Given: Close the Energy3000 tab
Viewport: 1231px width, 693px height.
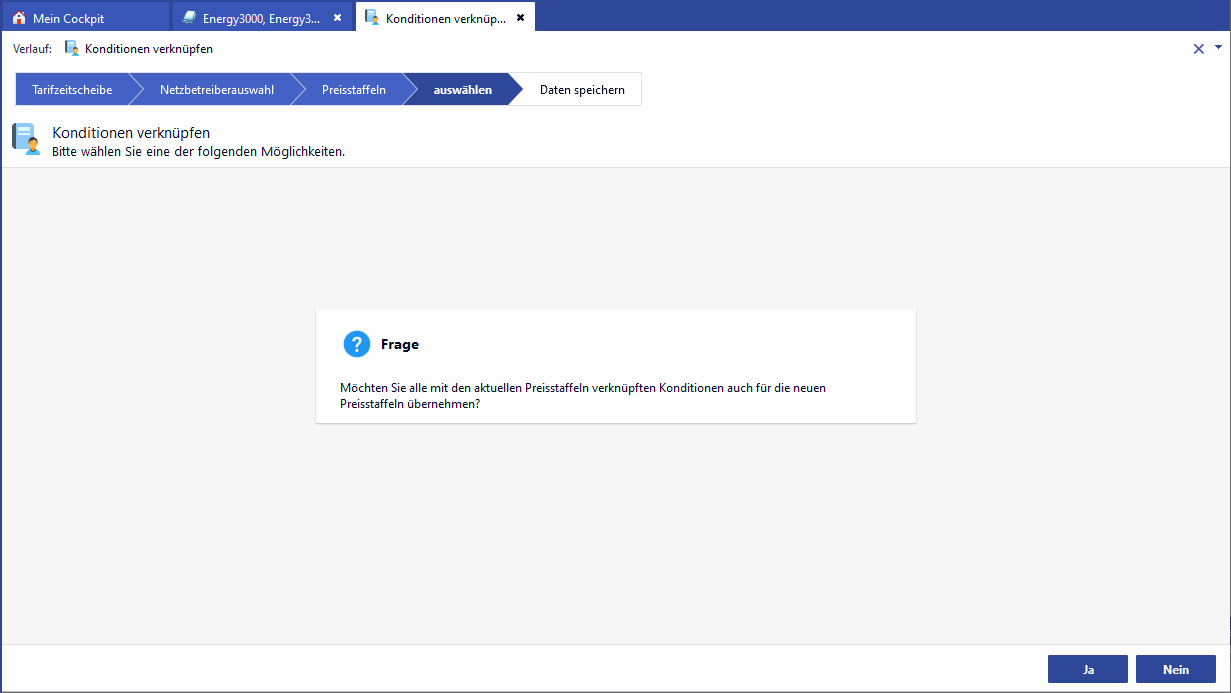Looking at the screenshot, I should pyautogui.click(x=337, y=18).
